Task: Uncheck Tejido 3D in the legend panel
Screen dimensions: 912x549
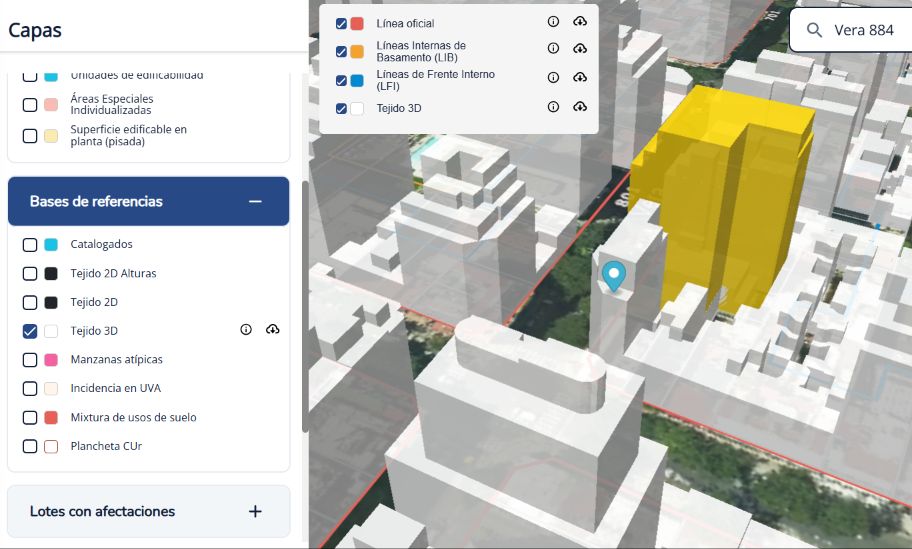Action: click(x=341, y=109)
